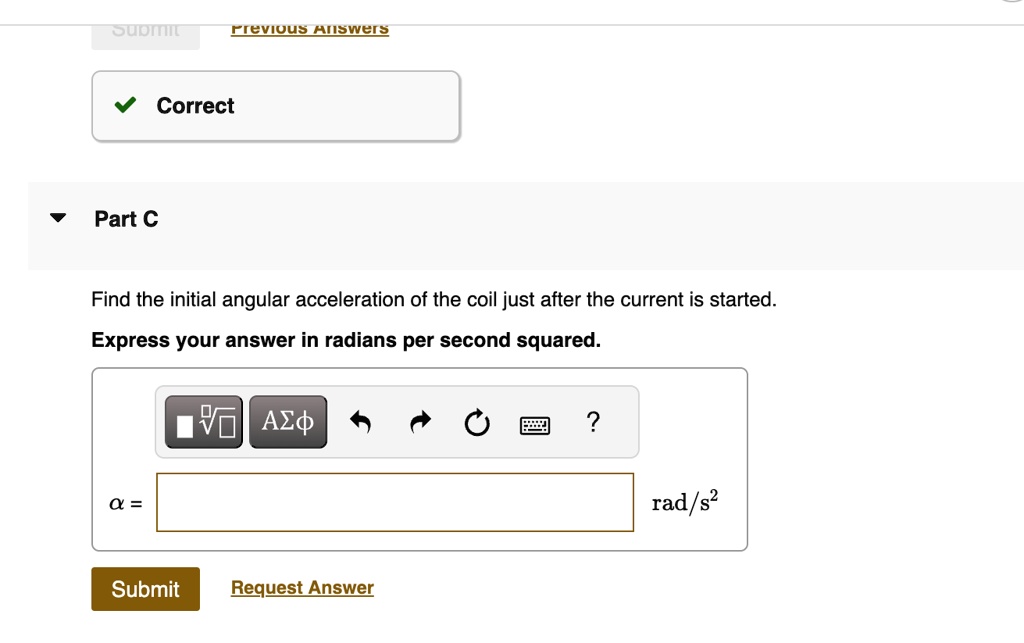Click the question mark help icon
This screenshot has width=1024, height=643.
(593, 422)
